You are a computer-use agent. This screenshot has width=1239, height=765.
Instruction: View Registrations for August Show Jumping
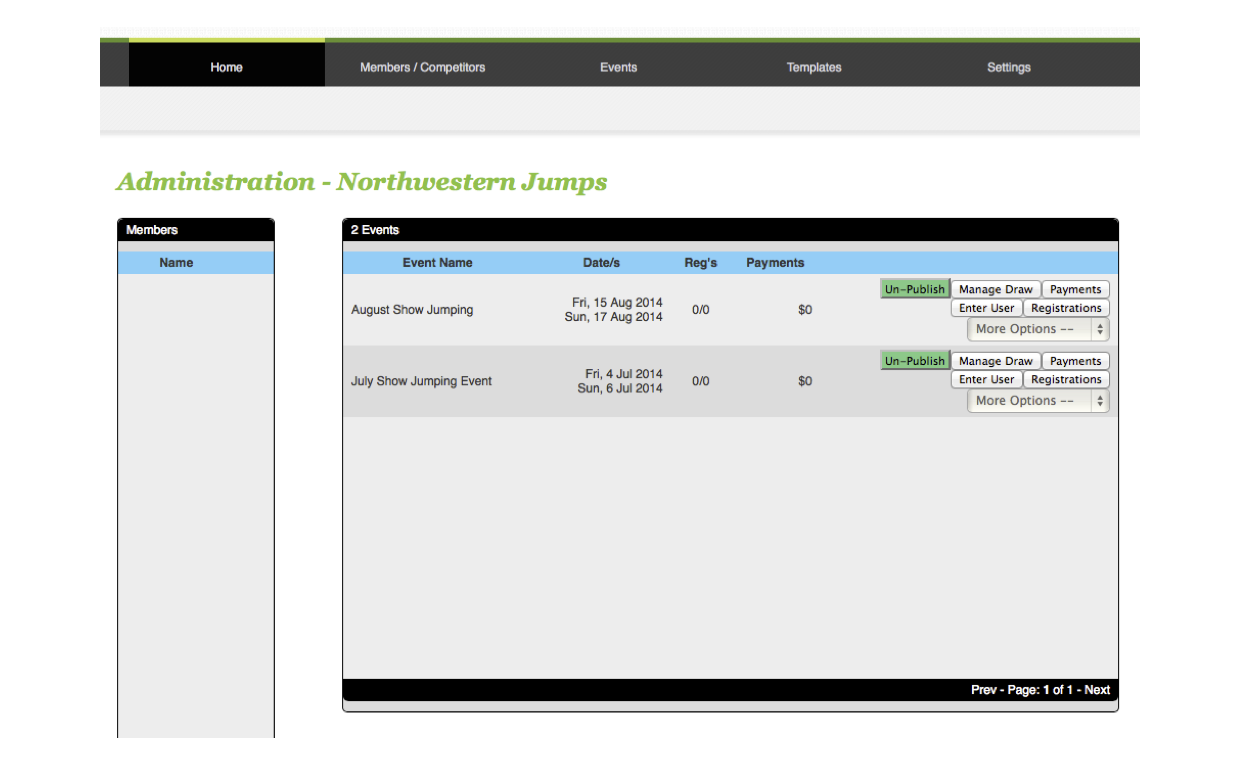pos(1066,308)
